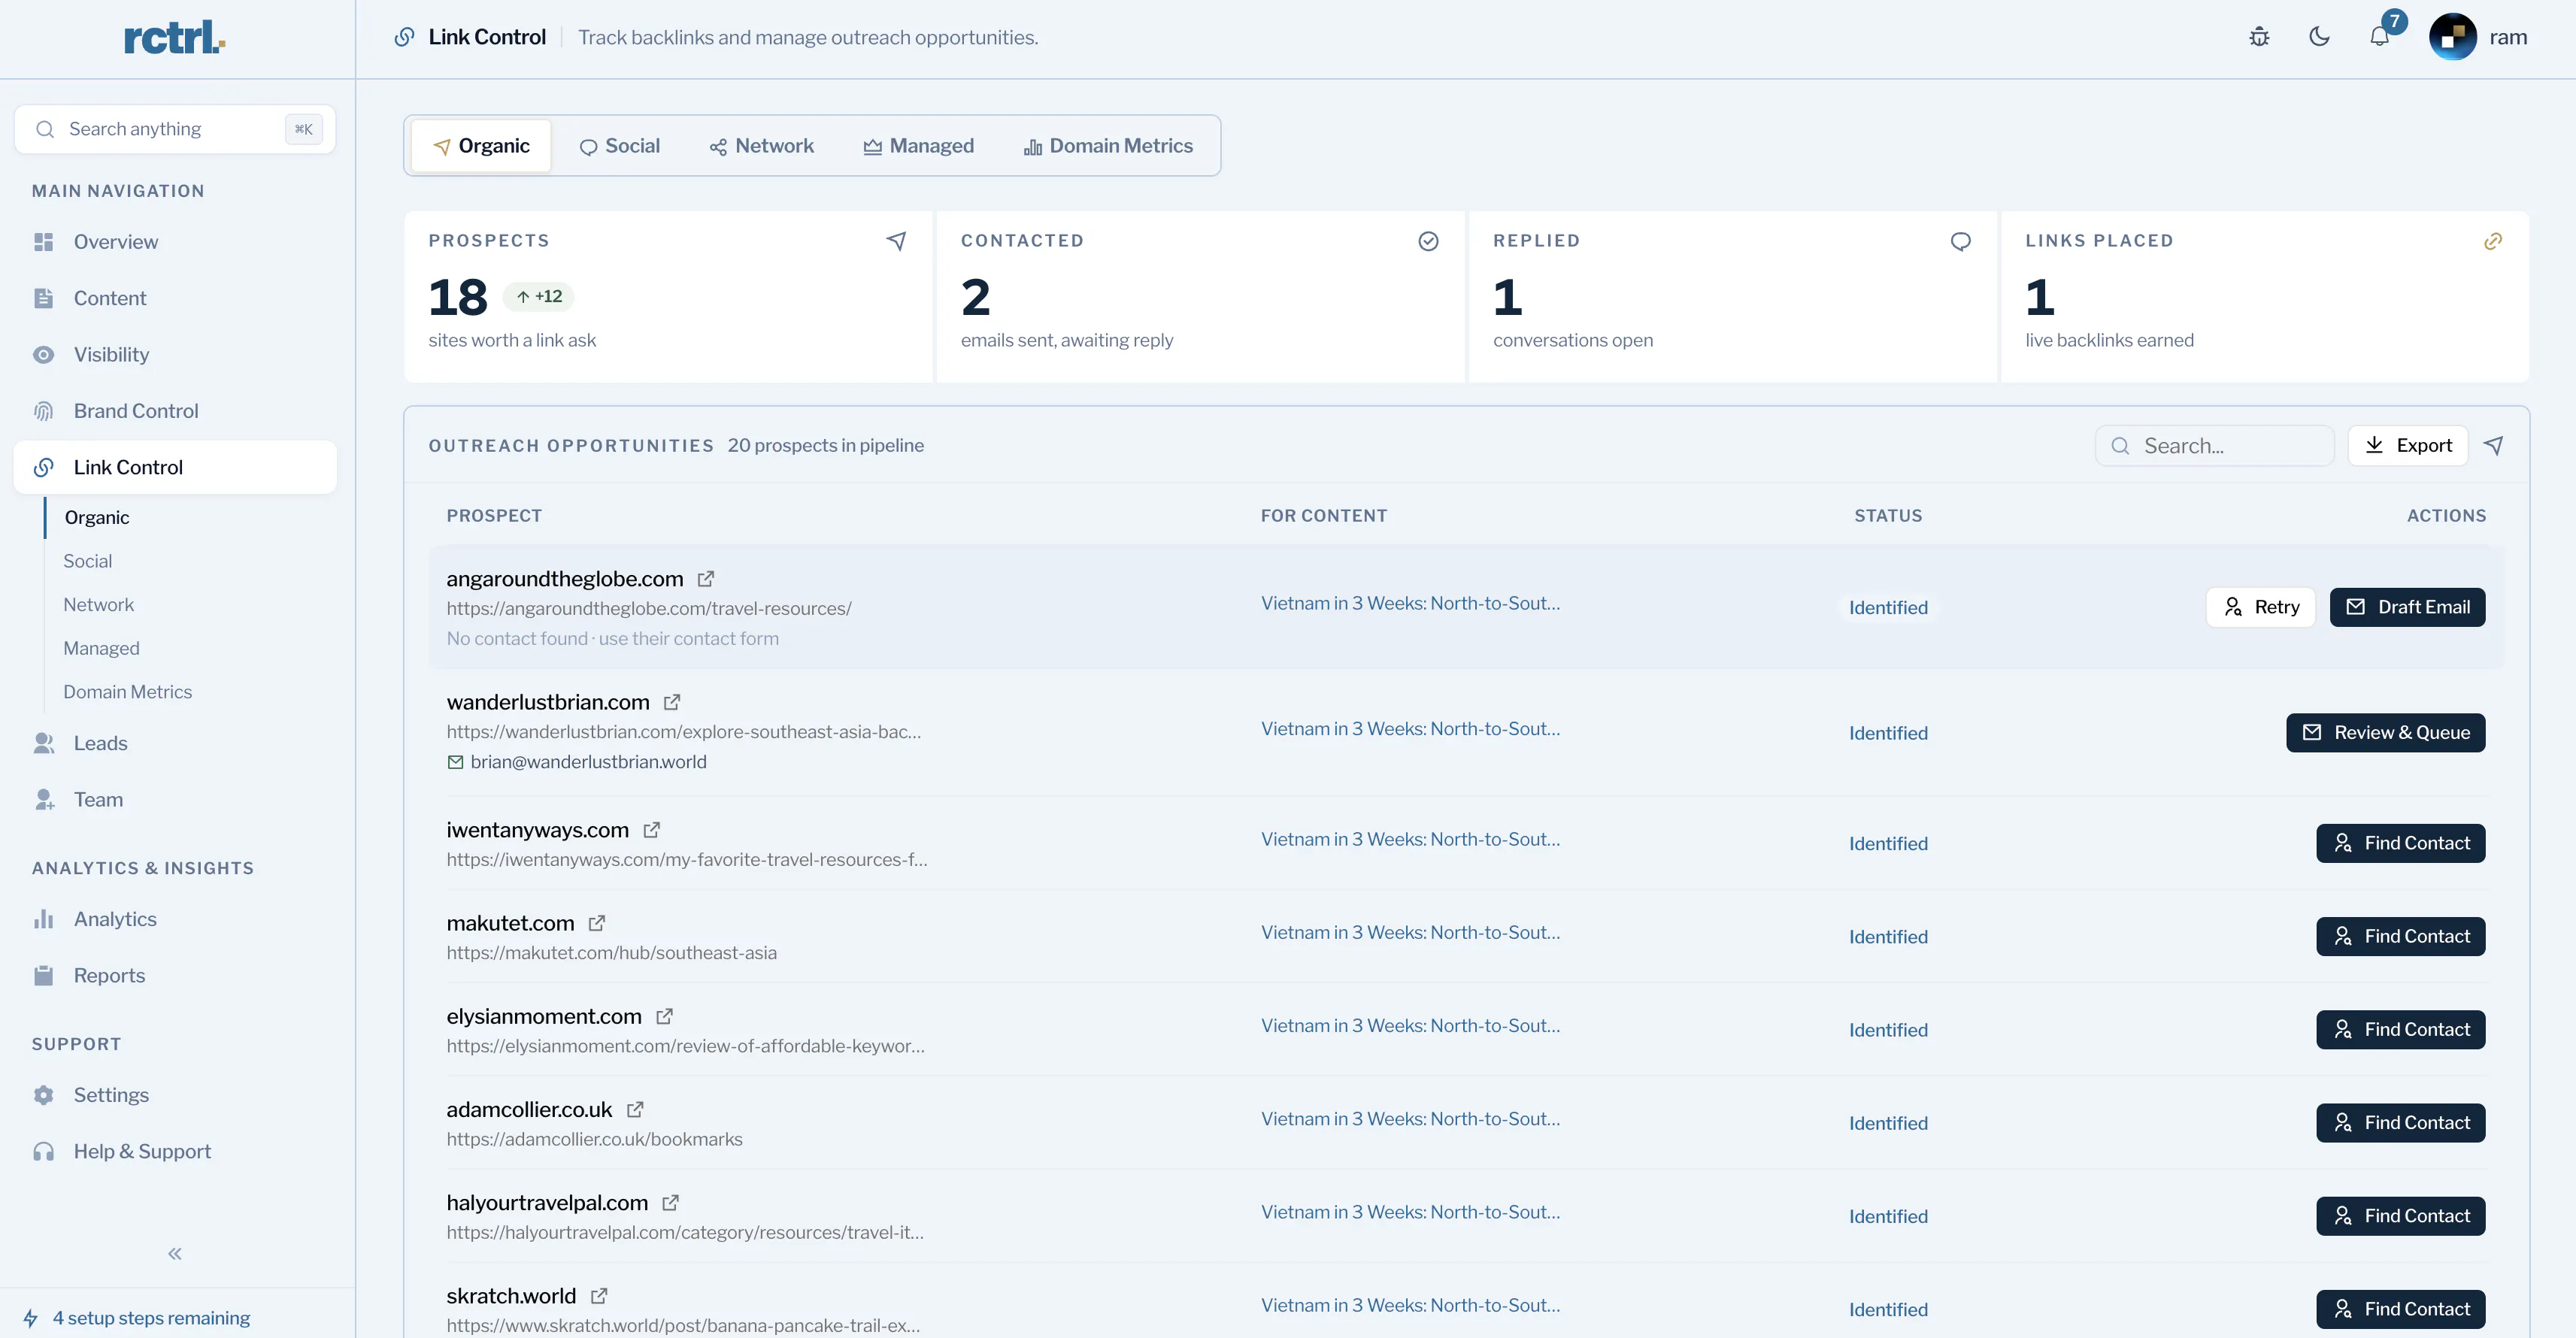Click the send icon beside Export

coord(2493,445)
